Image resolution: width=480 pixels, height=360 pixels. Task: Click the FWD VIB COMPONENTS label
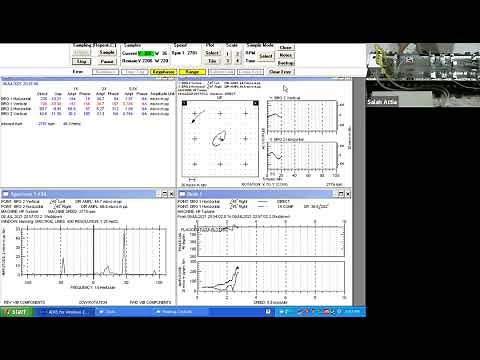tap(150, 302)
